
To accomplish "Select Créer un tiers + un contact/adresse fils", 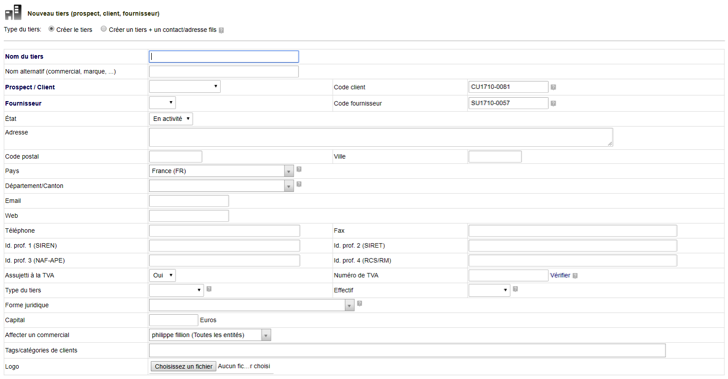I will click(104, 29).
